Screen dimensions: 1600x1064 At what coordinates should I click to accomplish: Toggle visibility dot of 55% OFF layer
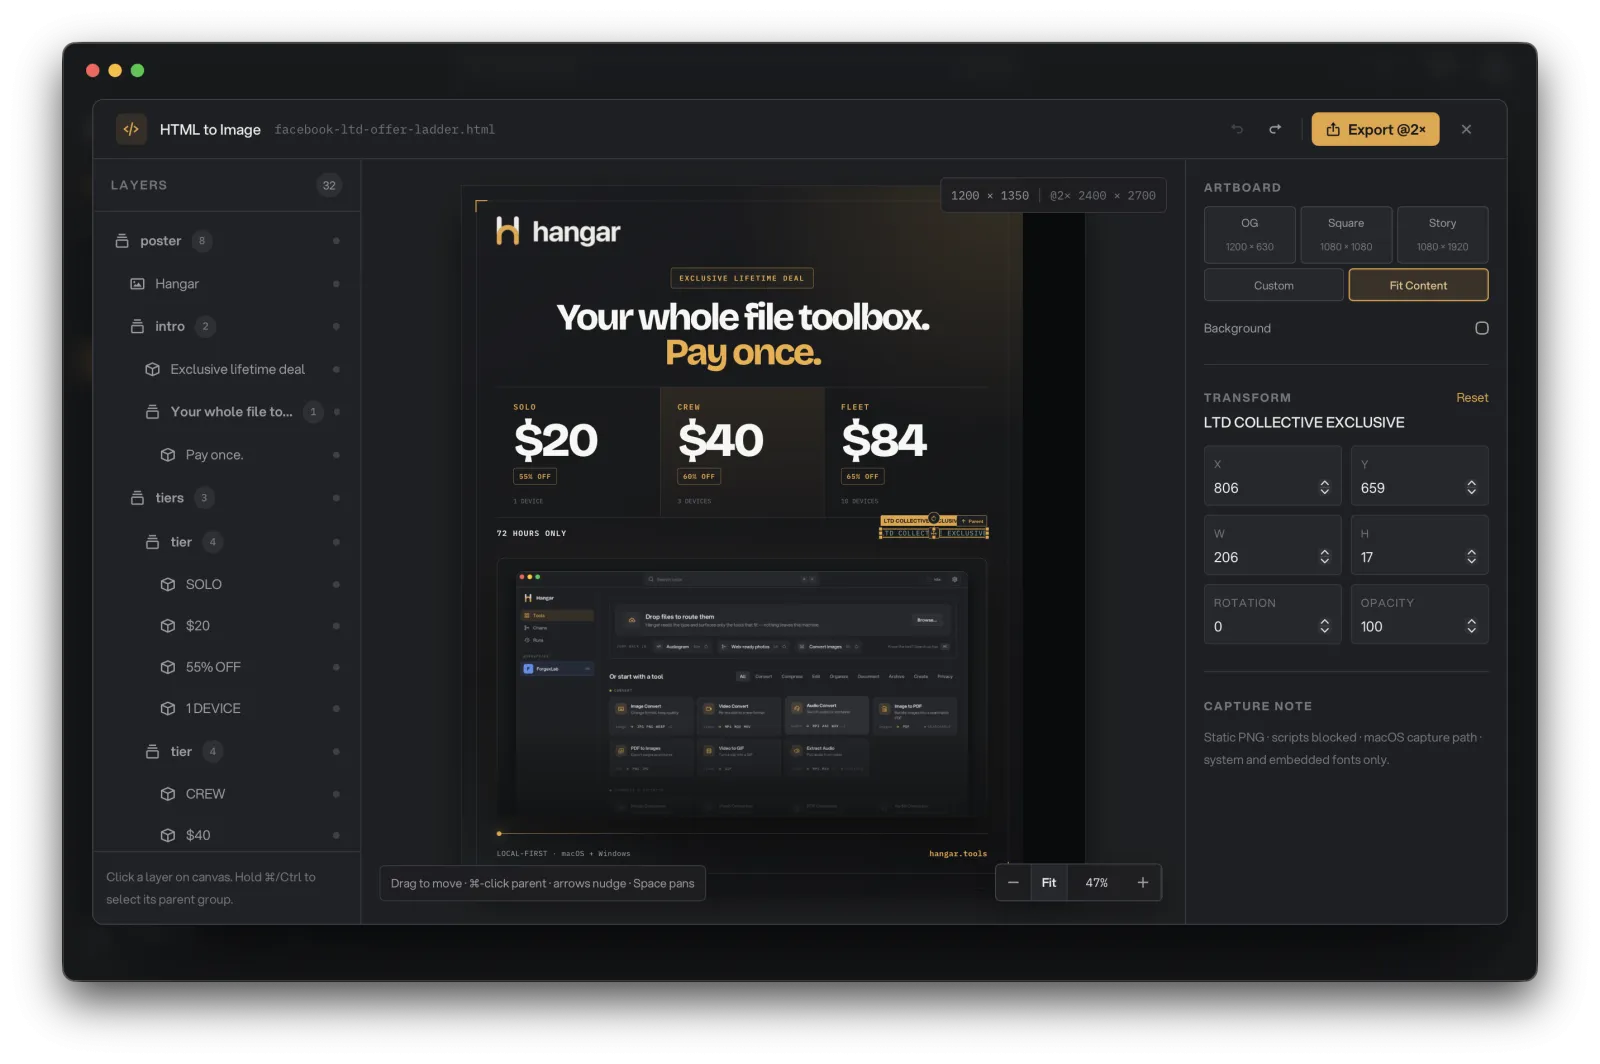pyautogui.click(x=336, y=667)
